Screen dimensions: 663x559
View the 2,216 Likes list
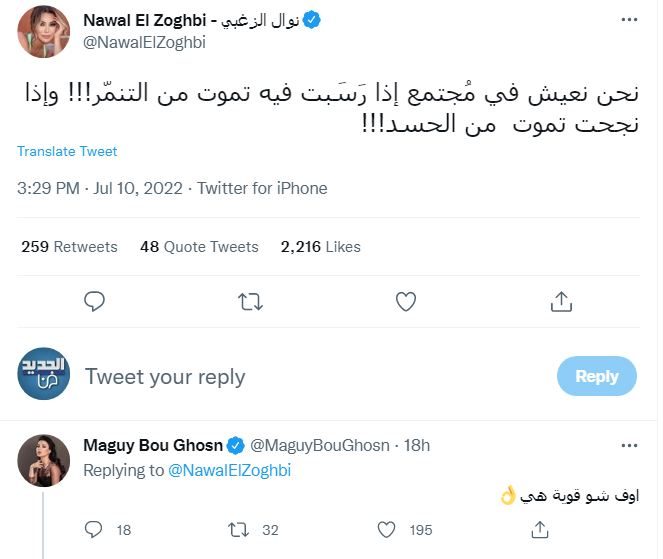[321, 247]
